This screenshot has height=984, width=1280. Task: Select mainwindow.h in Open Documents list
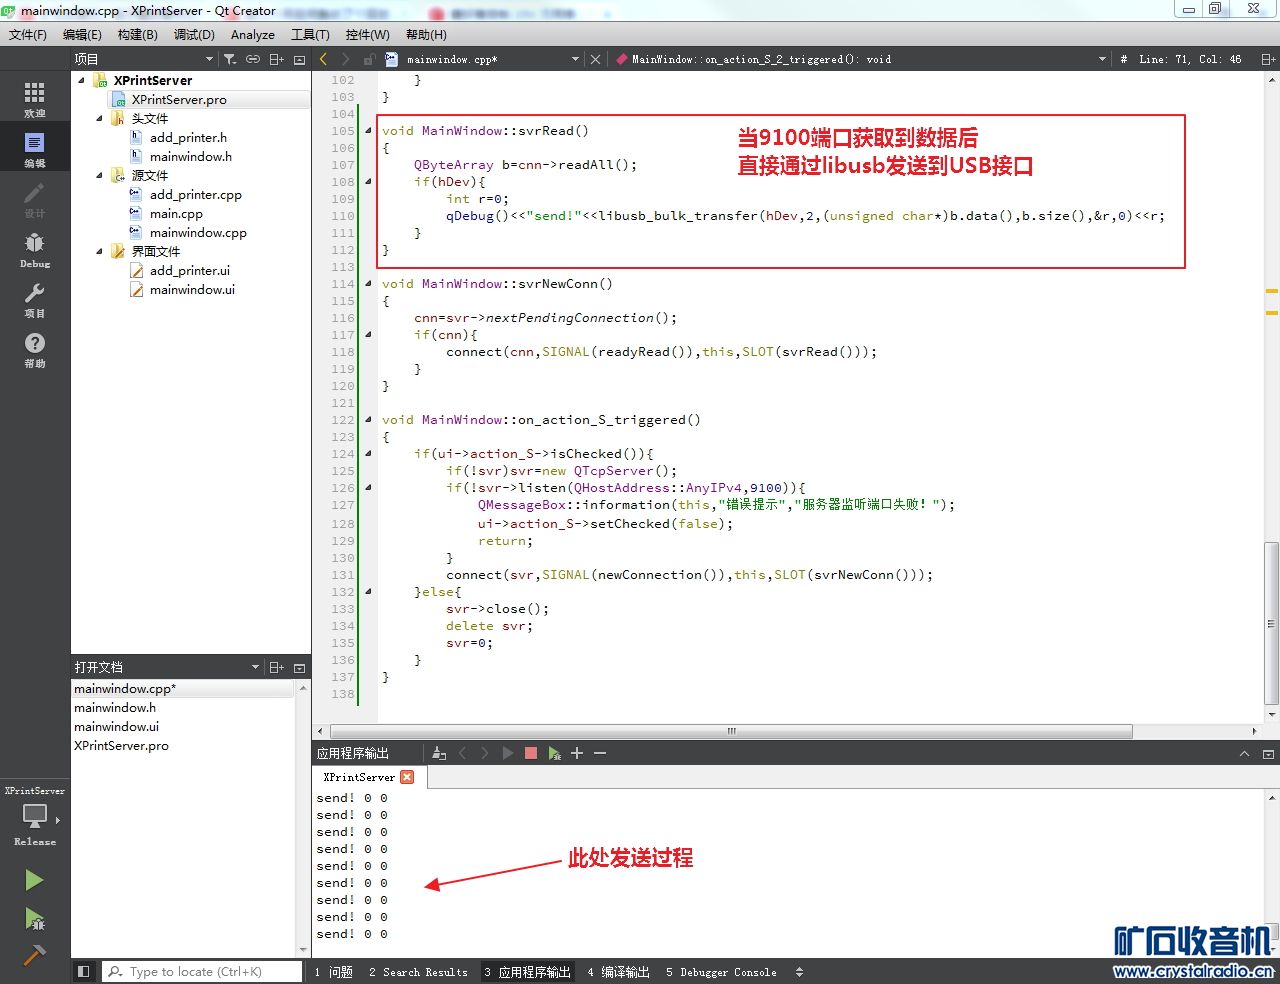(x=115, y=707)
